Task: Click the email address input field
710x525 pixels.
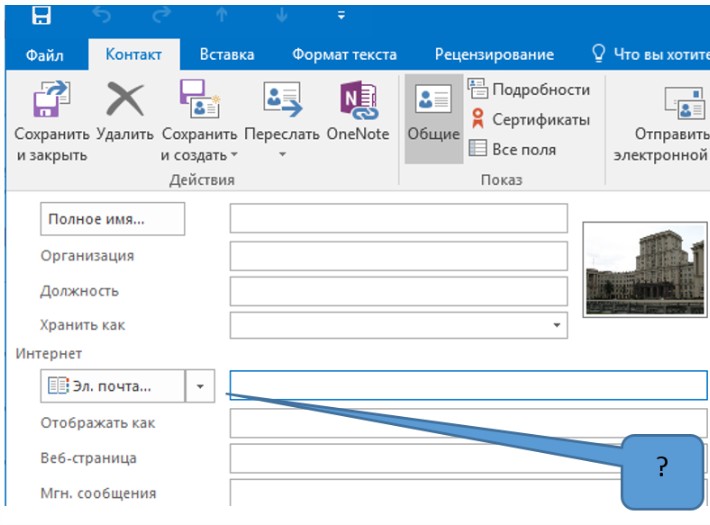Action: pyautogui.click(x=469, y=385)
